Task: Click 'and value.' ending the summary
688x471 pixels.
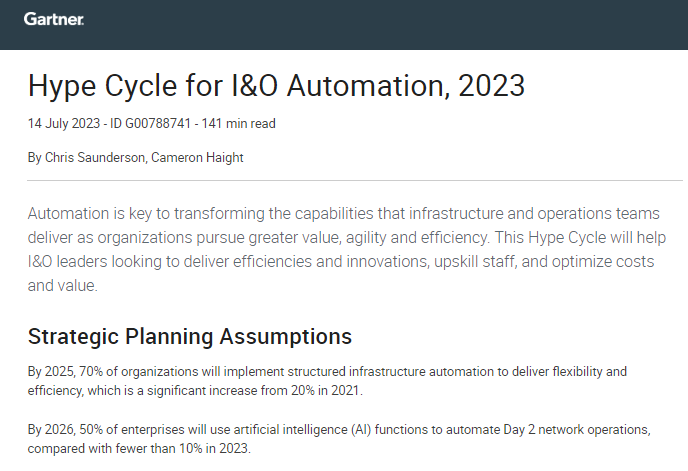Action: [x=62, y=286]
